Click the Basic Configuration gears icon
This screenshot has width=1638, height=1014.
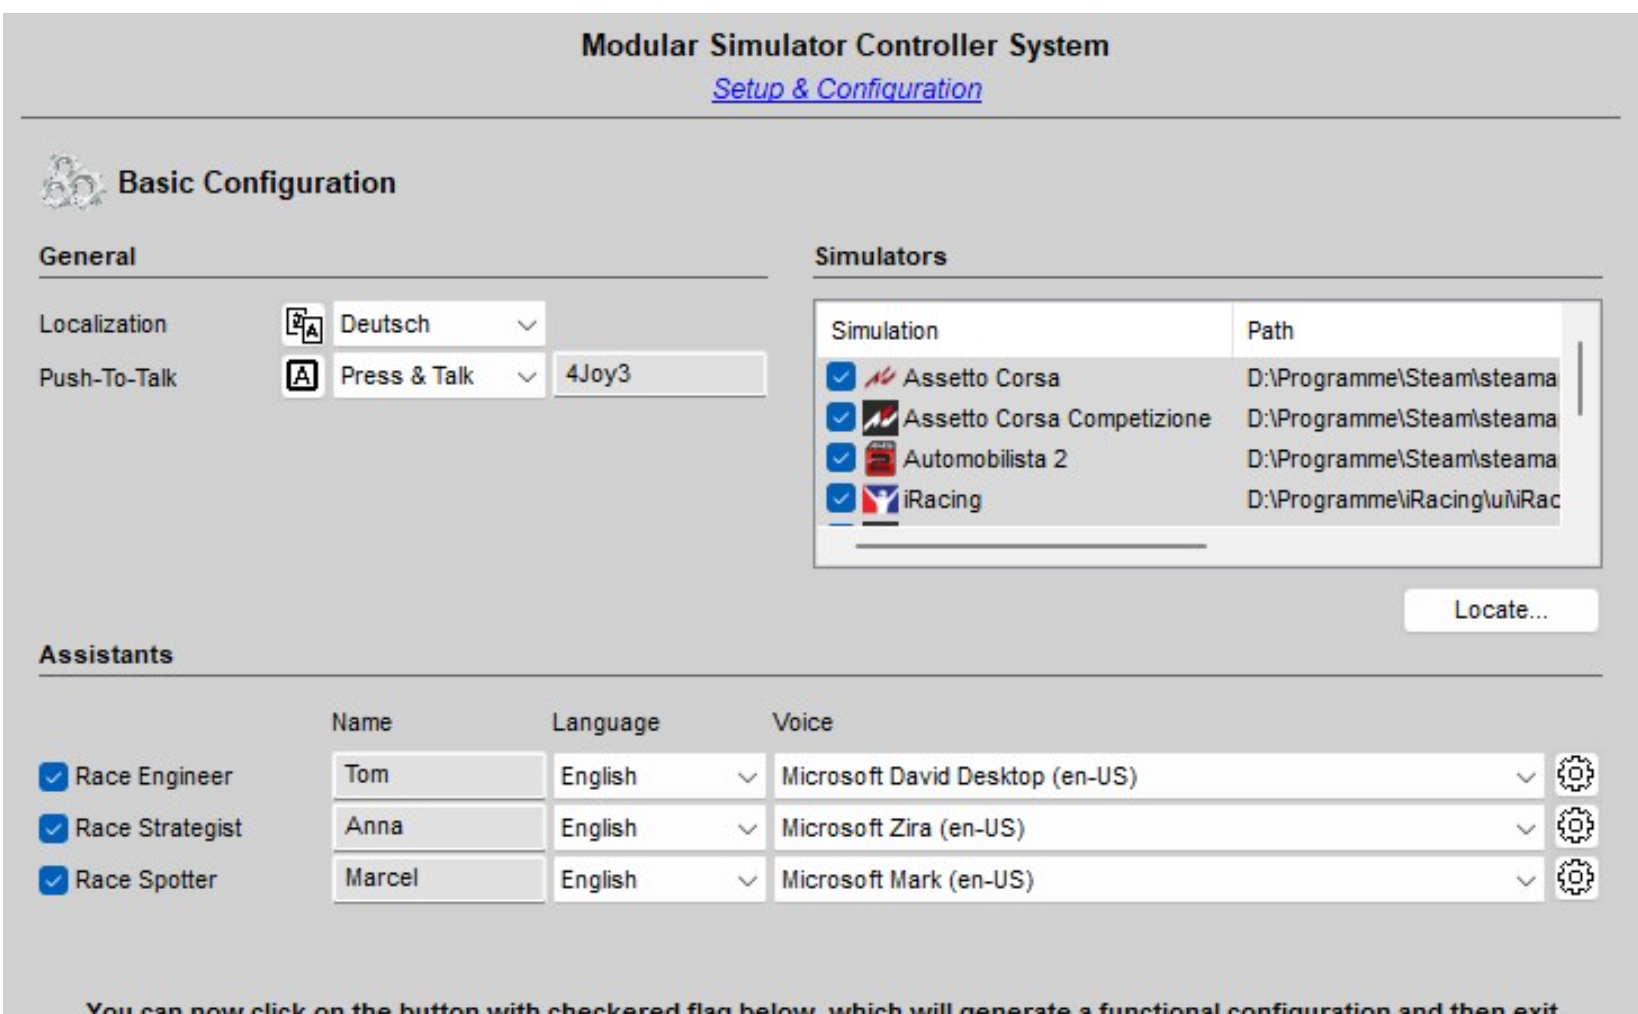72,183
